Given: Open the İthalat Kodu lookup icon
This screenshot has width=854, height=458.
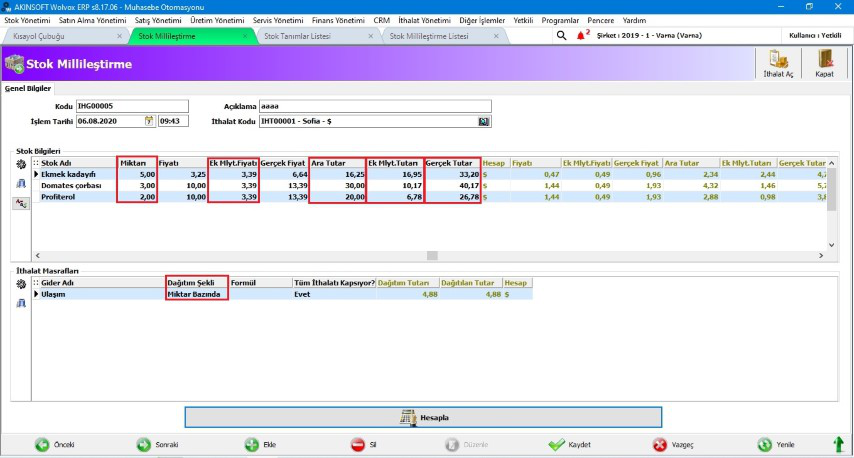Looking at the screenshot, I should [484, 121].
